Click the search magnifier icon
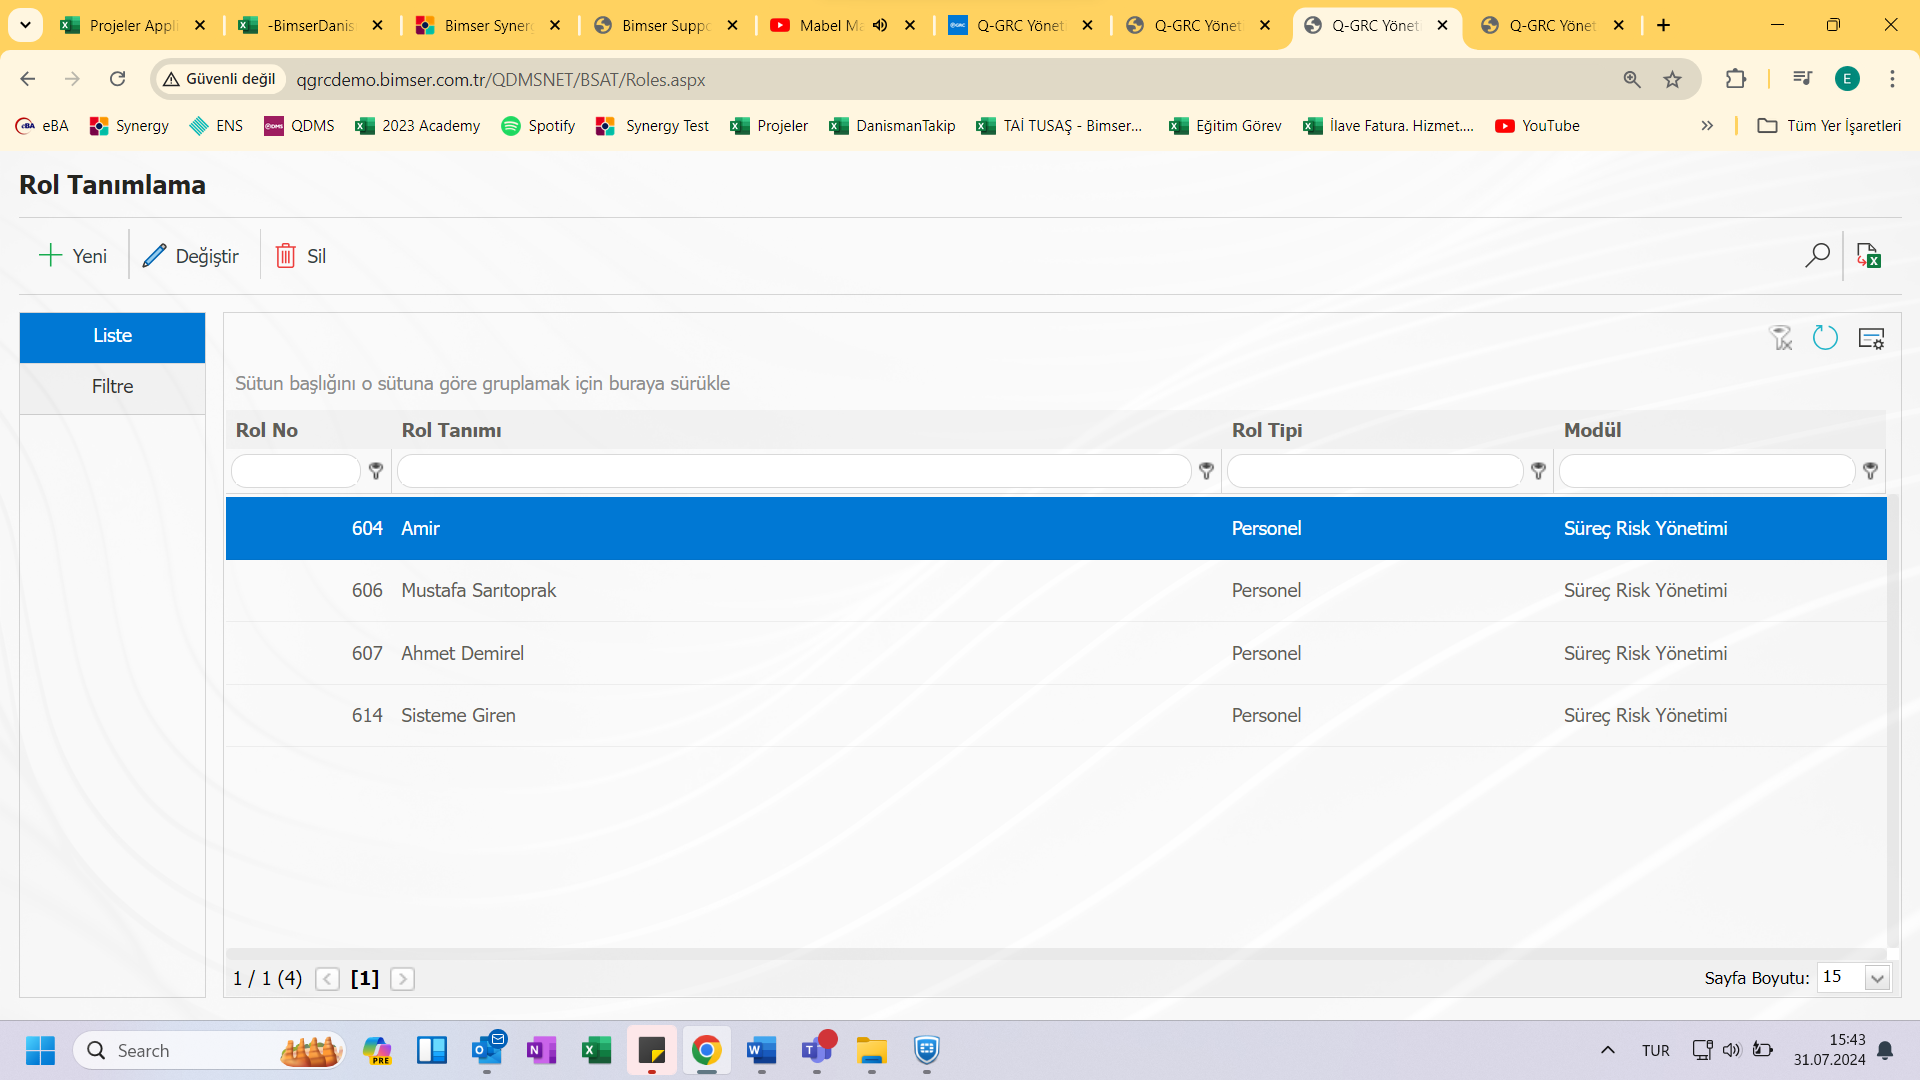 click(x=1817, y=256)
